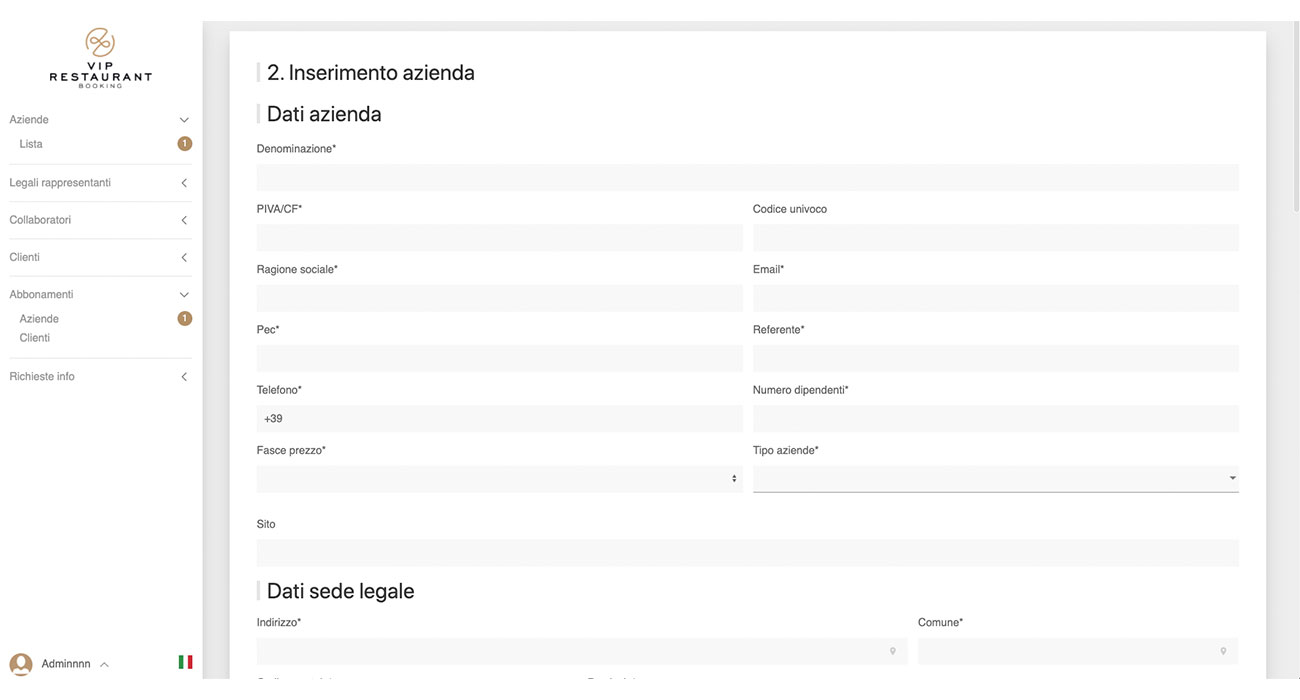Expand the Collaboratori sidebar menu
This screenshot has width=1300, height=700.
tap(184, 220)
